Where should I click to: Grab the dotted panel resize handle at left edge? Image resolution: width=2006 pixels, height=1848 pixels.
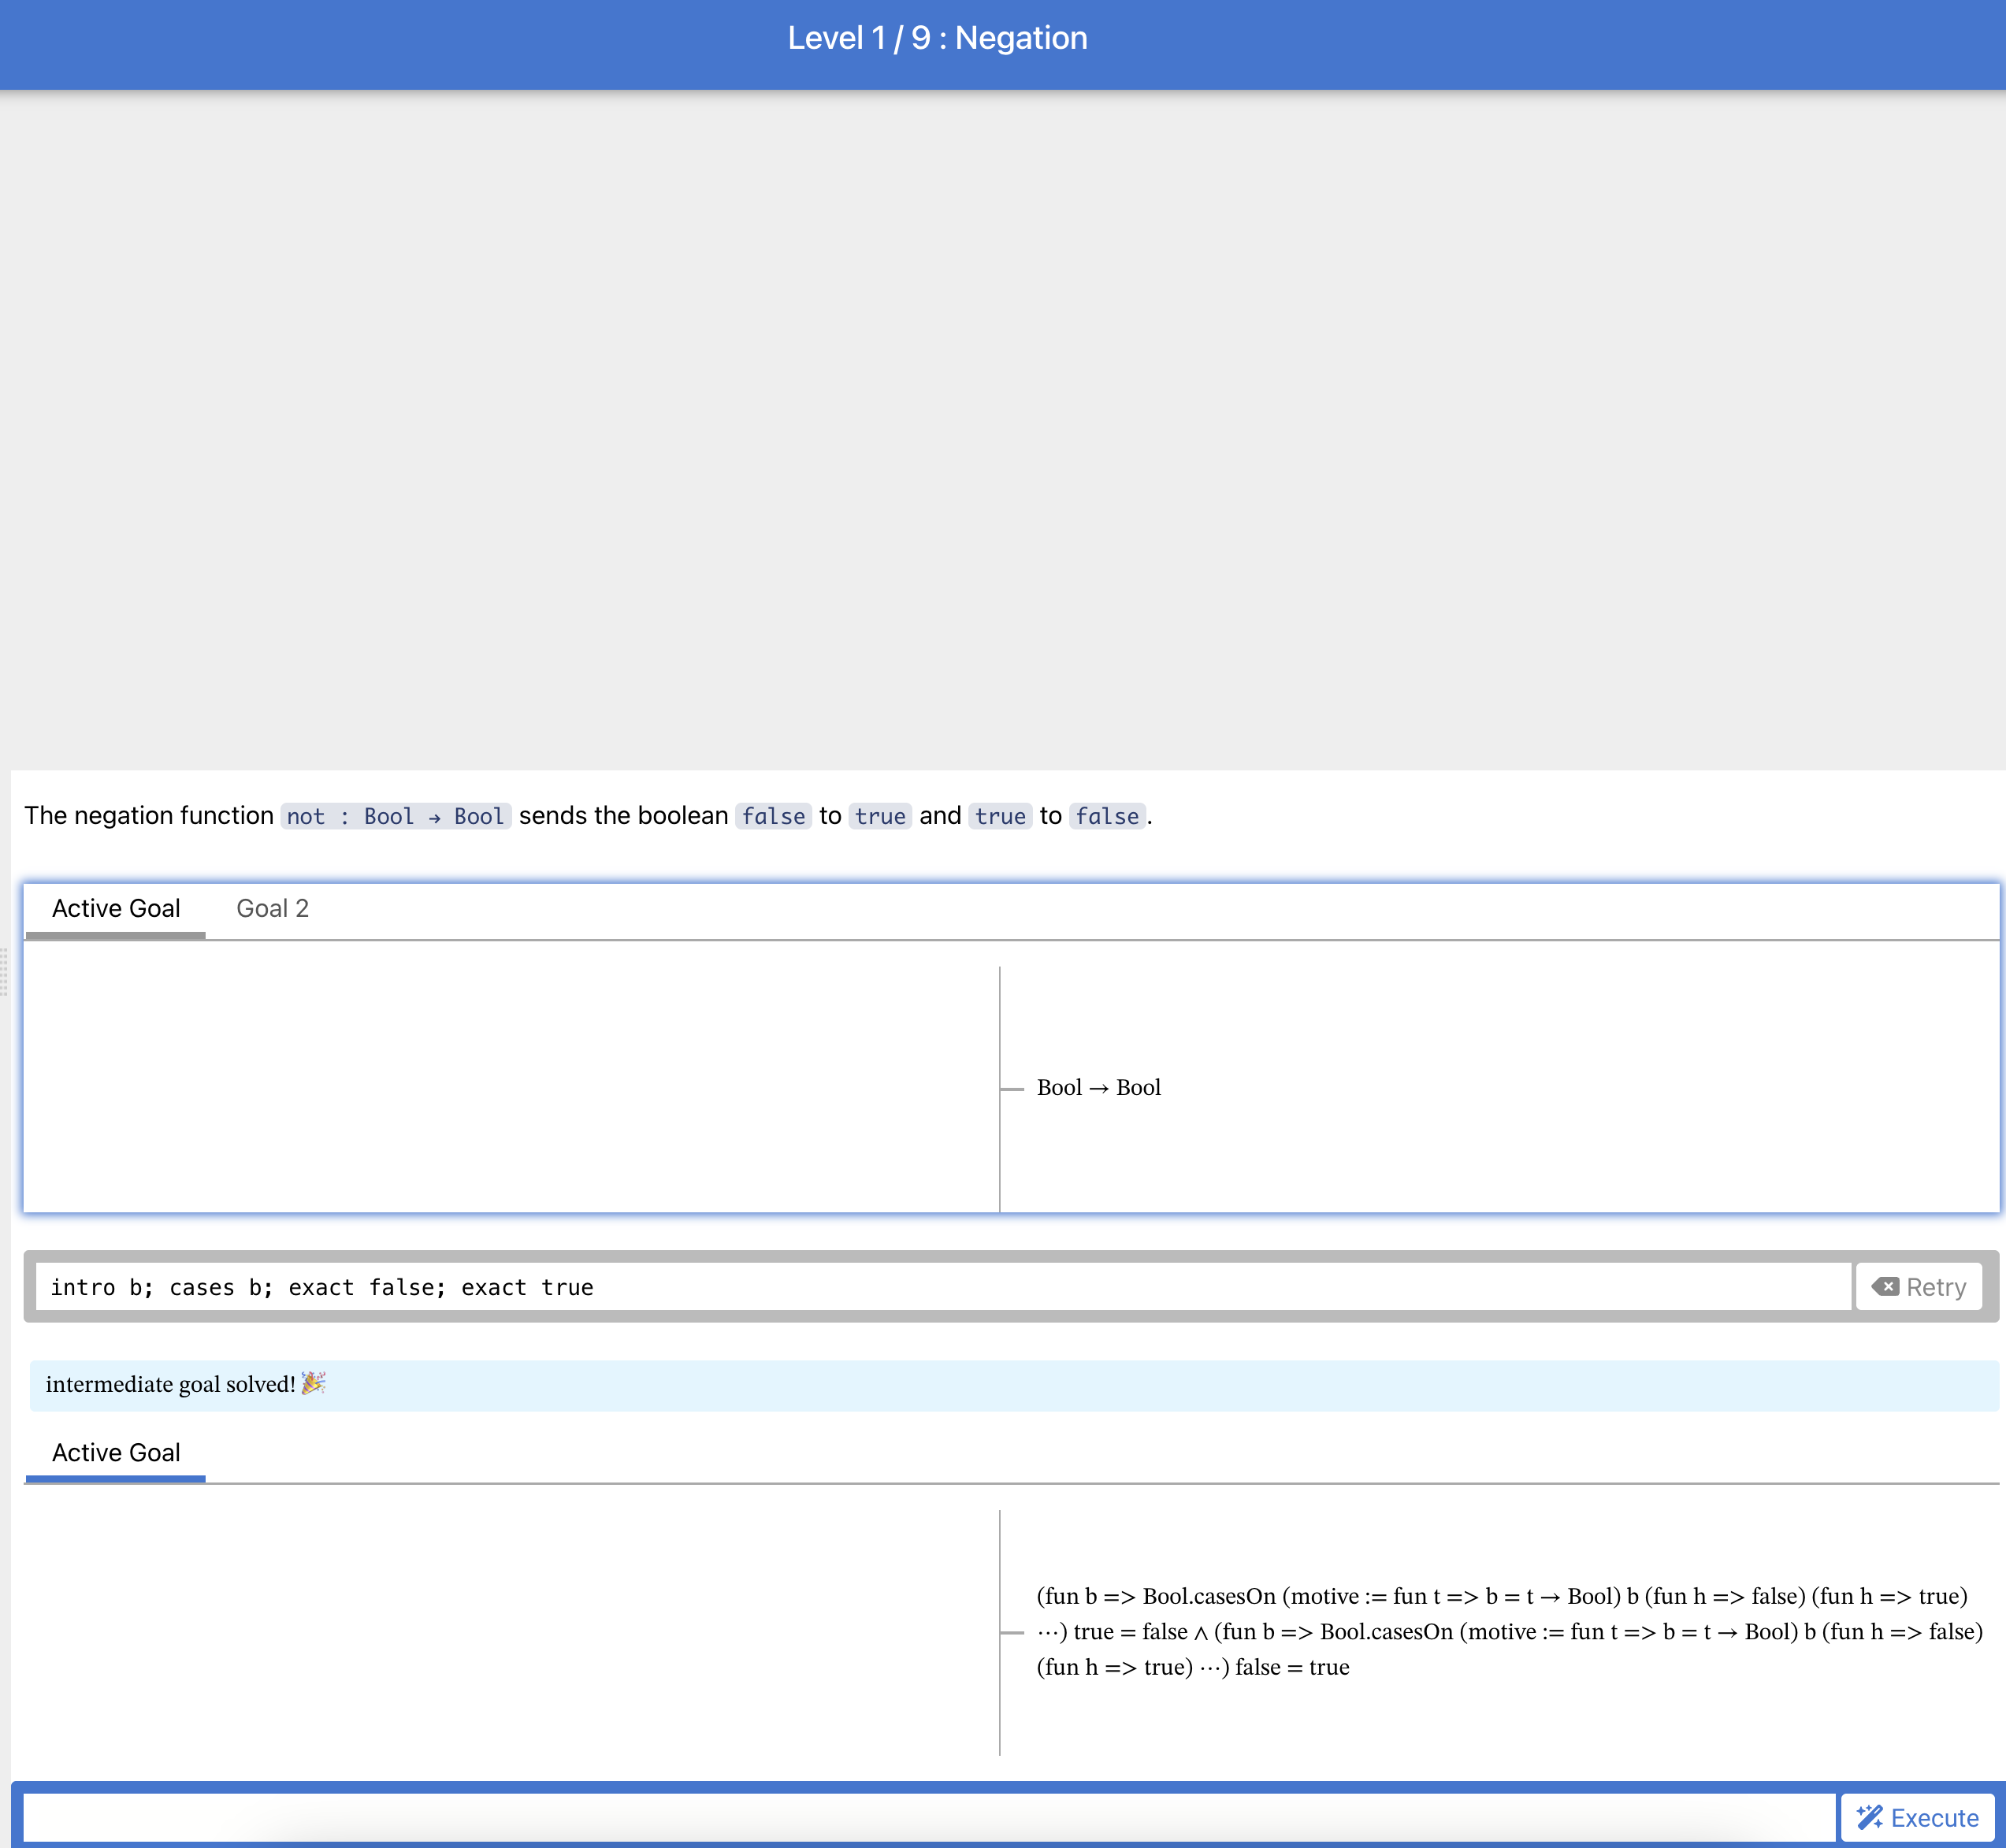(5, 972)
